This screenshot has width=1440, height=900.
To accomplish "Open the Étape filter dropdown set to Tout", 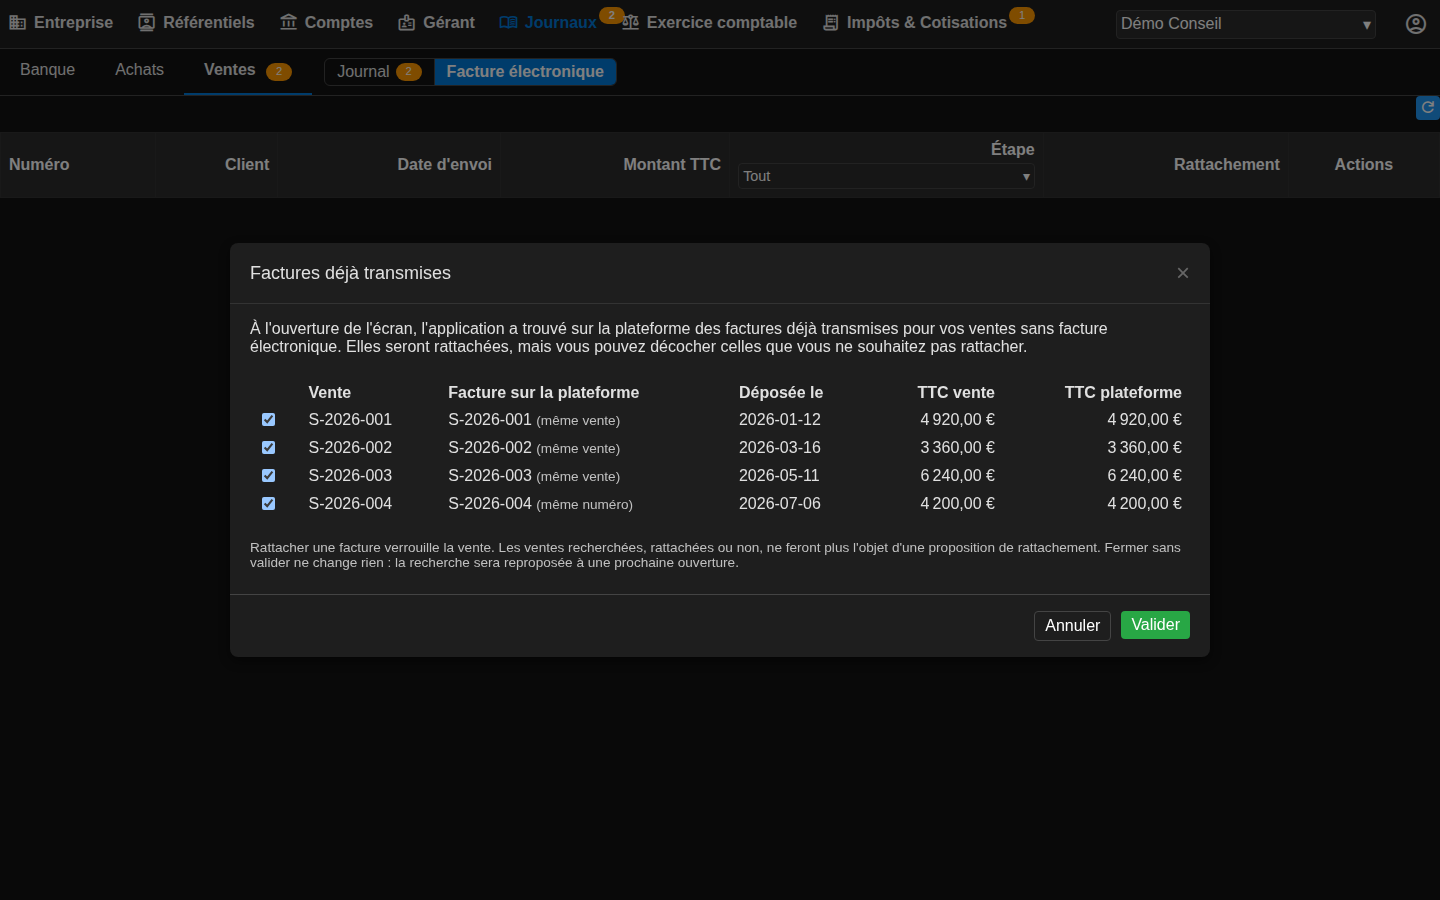I will point(886,176).
